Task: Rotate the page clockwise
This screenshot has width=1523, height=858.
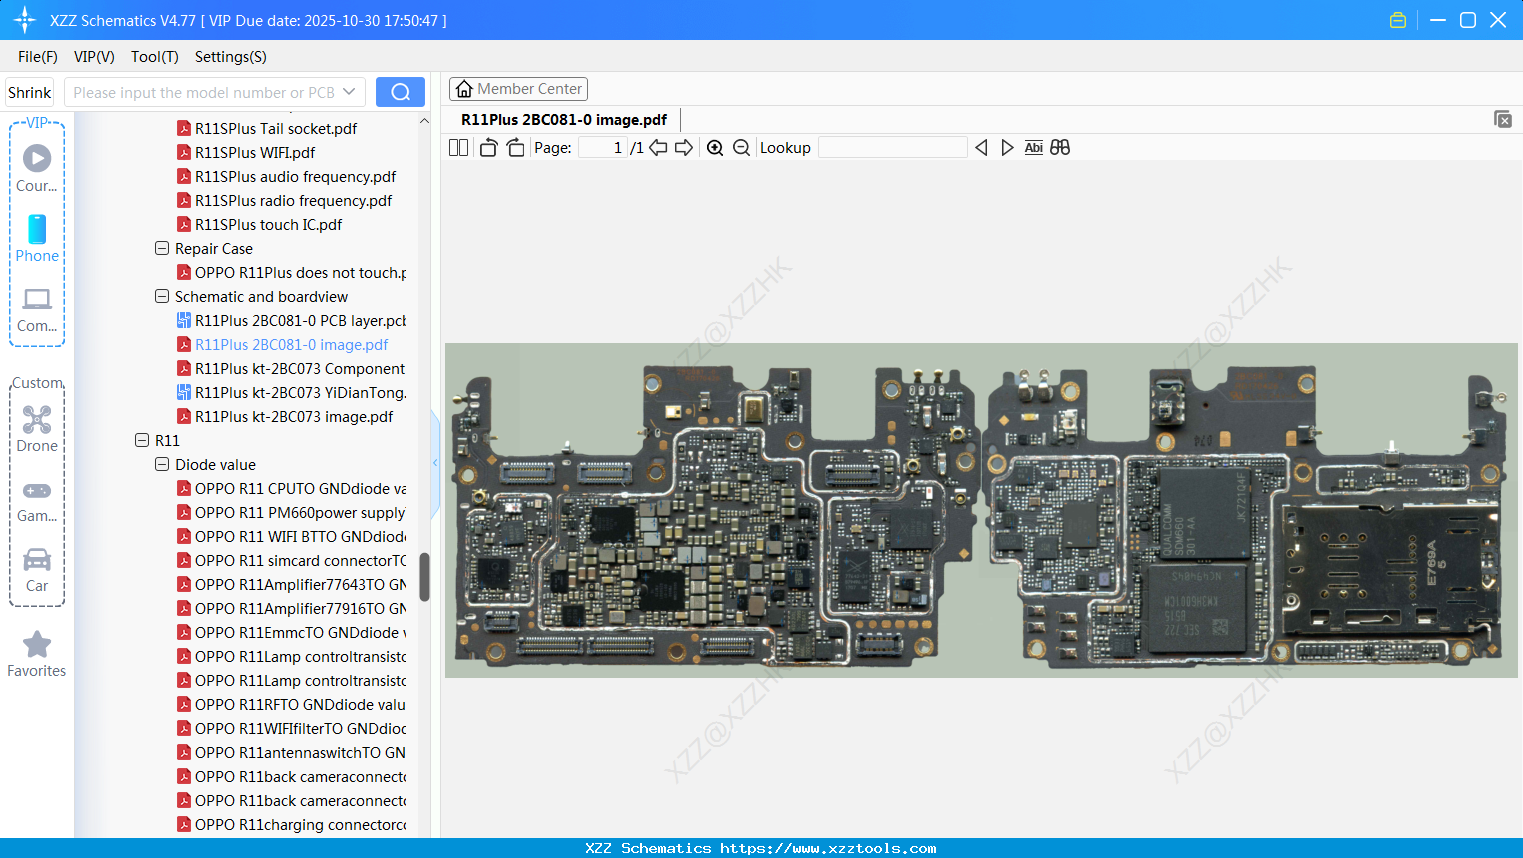Action: 515,148
